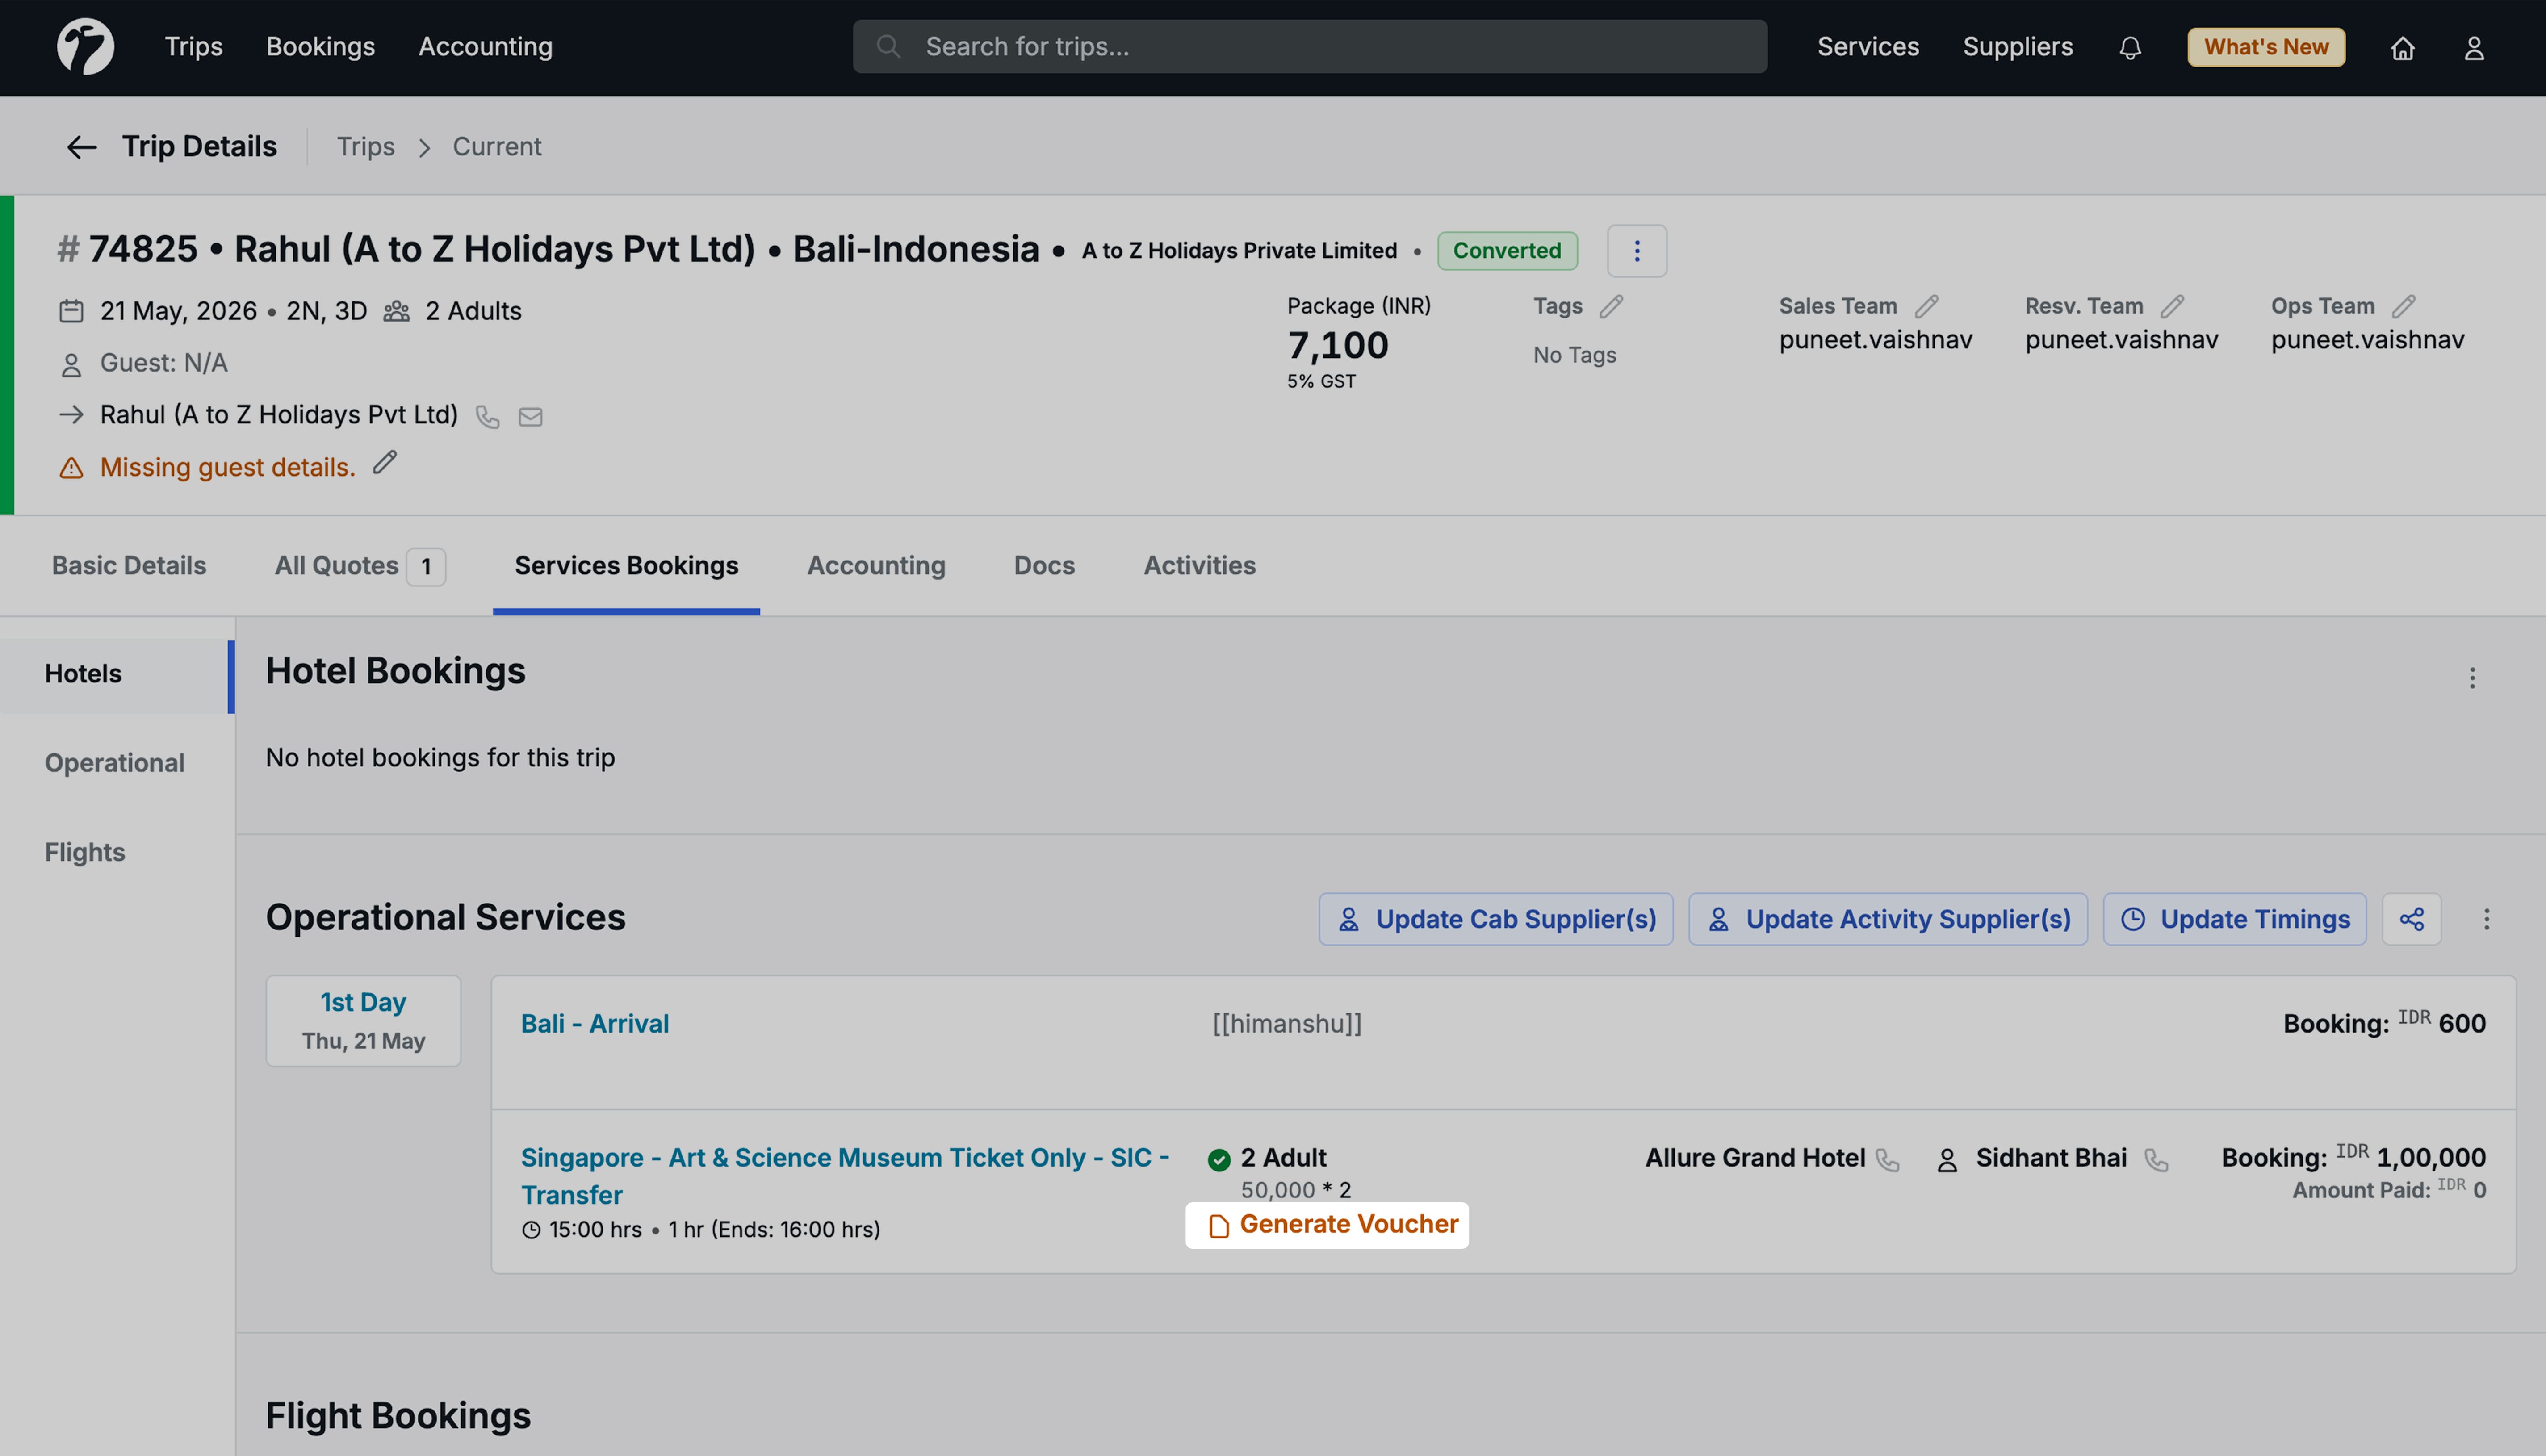The height and width of the screenshot is (1456, 2546).
Task: Click the What's New button
Action: (x=2266, y=47)
